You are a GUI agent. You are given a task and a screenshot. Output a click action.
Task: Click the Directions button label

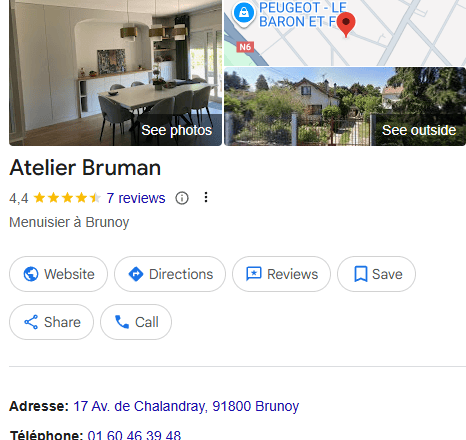(x=181, y=274)
